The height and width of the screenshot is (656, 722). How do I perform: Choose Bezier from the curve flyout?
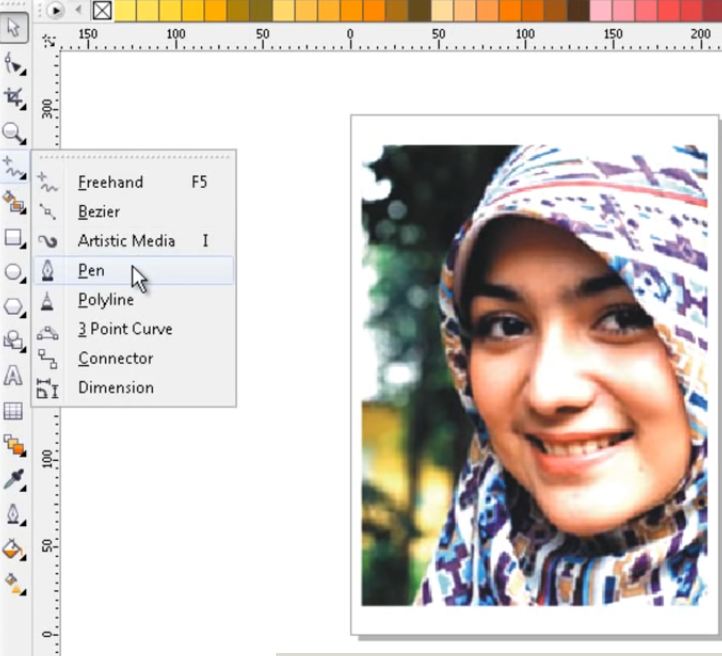point(134,212)
